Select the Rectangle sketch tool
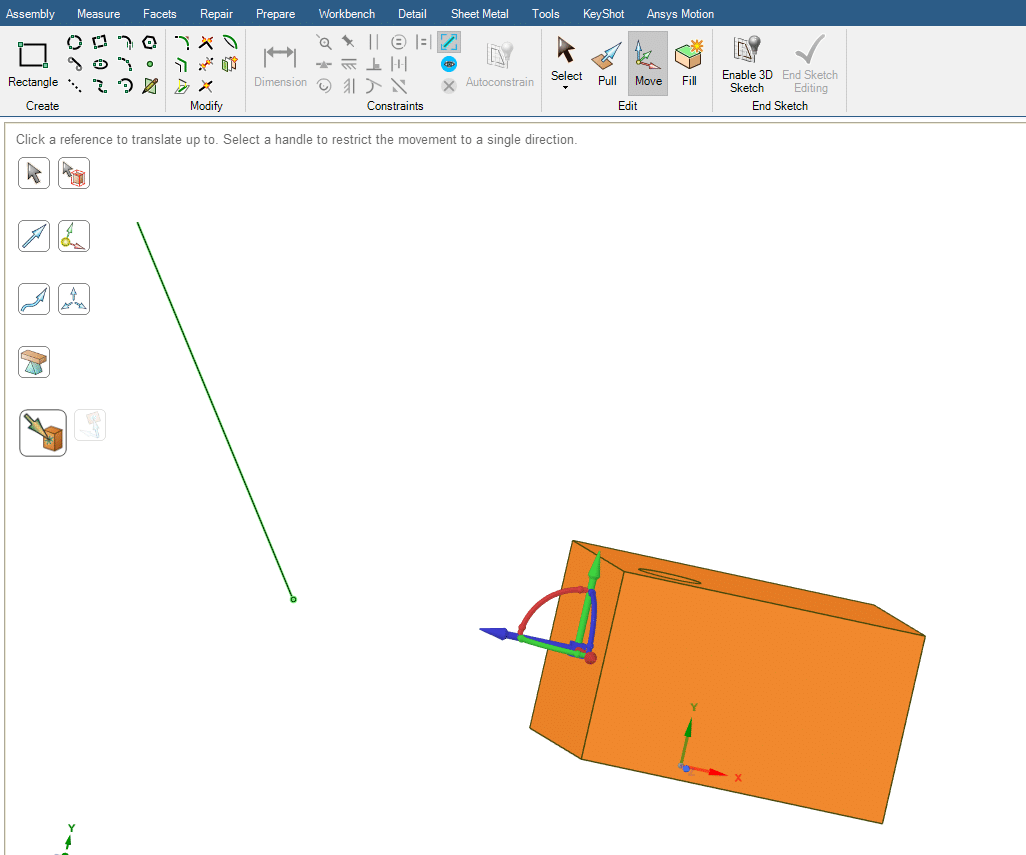This screenshot has width=1026, height=855. click(33, 63)
